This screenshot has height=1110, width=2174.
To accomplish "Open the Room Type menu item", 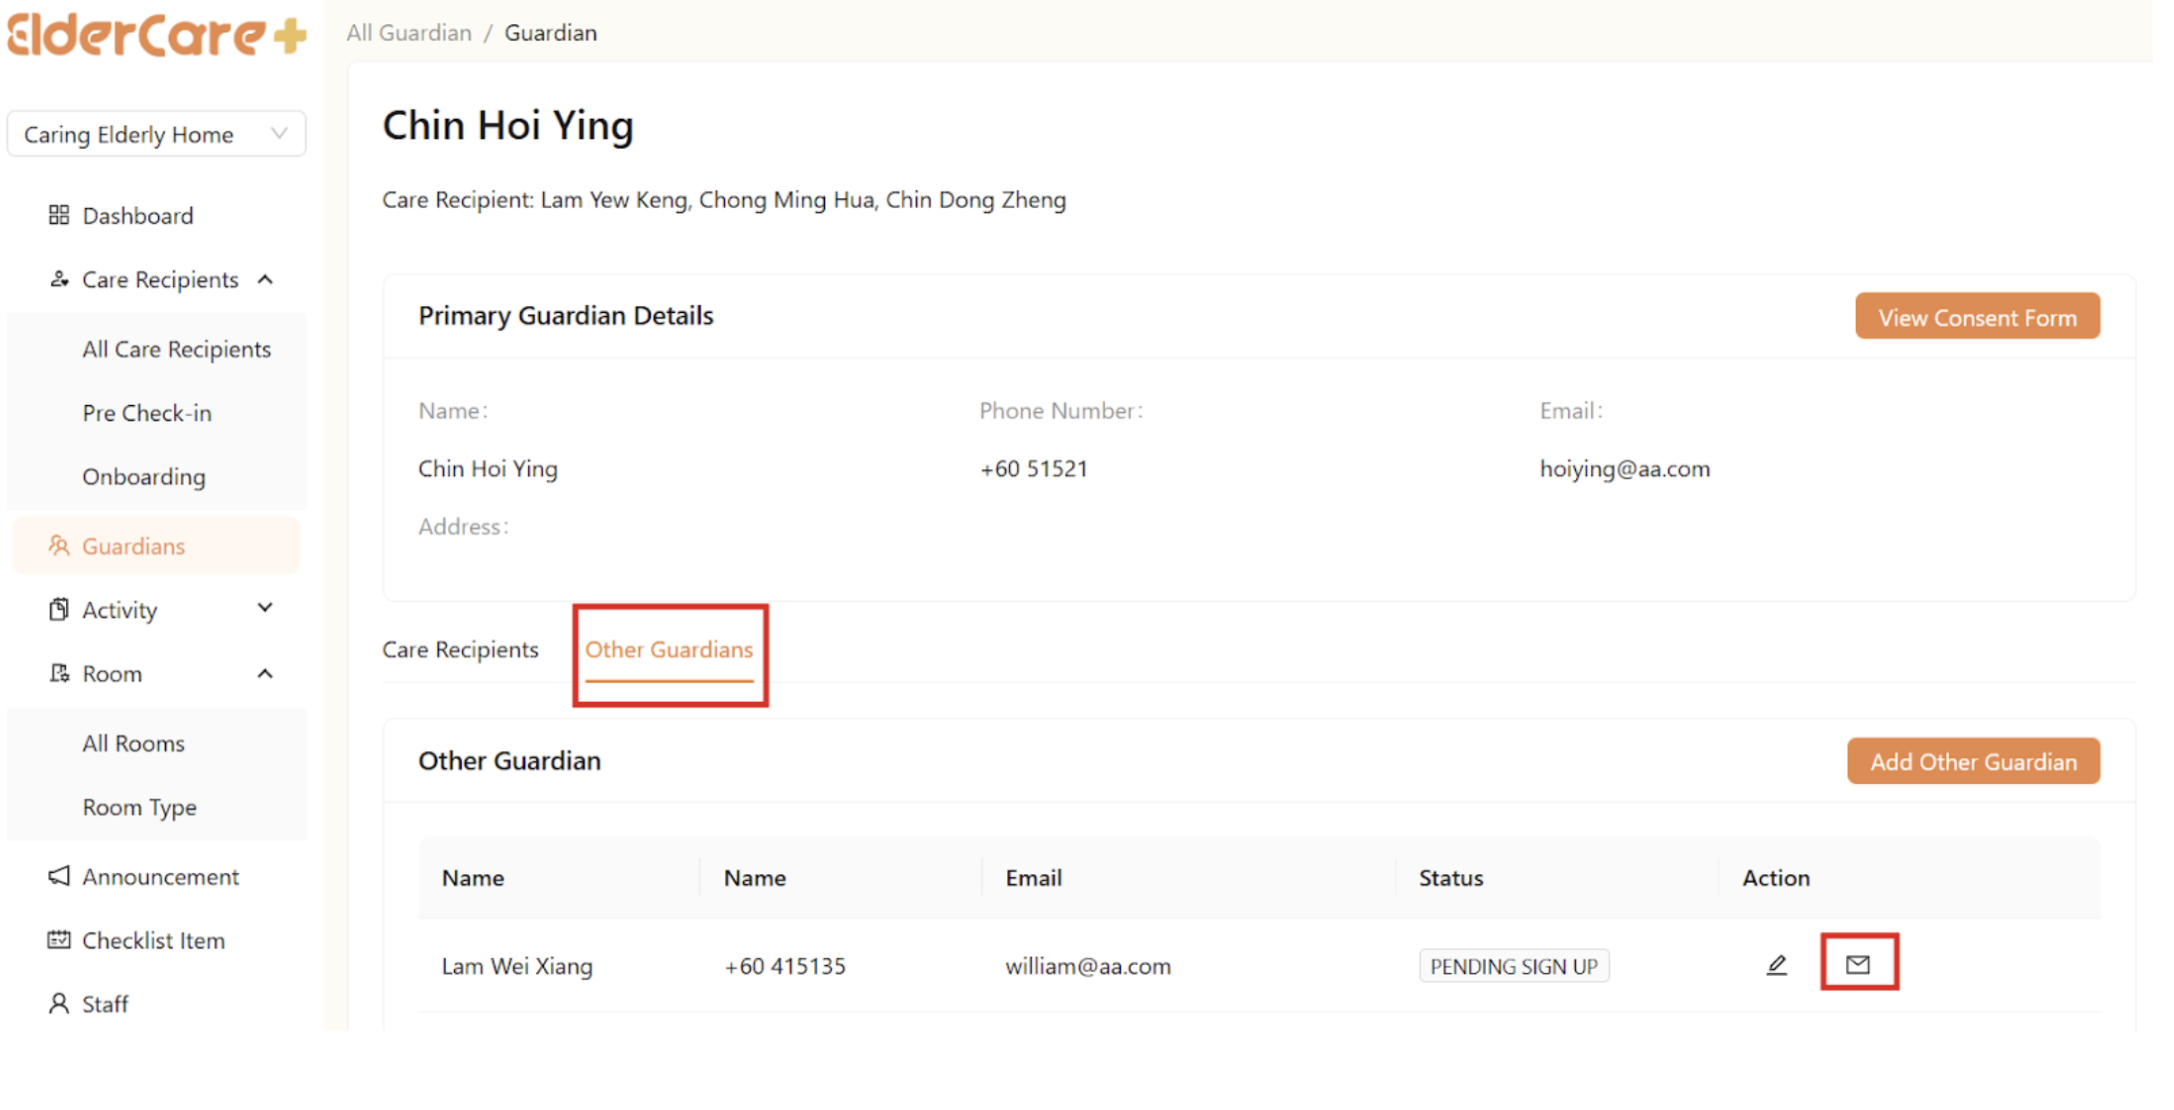I will (139, 807).
